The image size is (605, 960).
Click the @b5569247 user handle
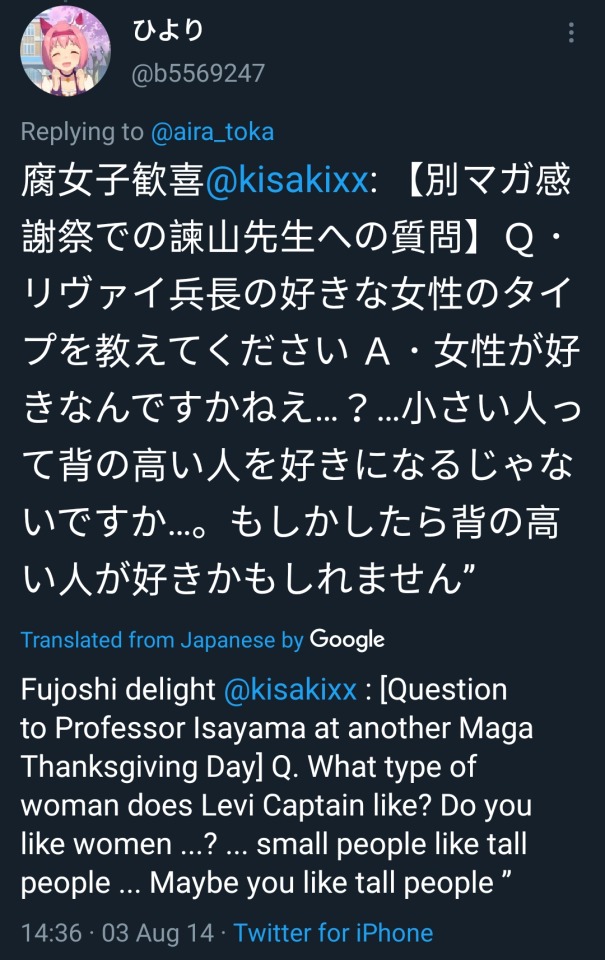[199, 73]
